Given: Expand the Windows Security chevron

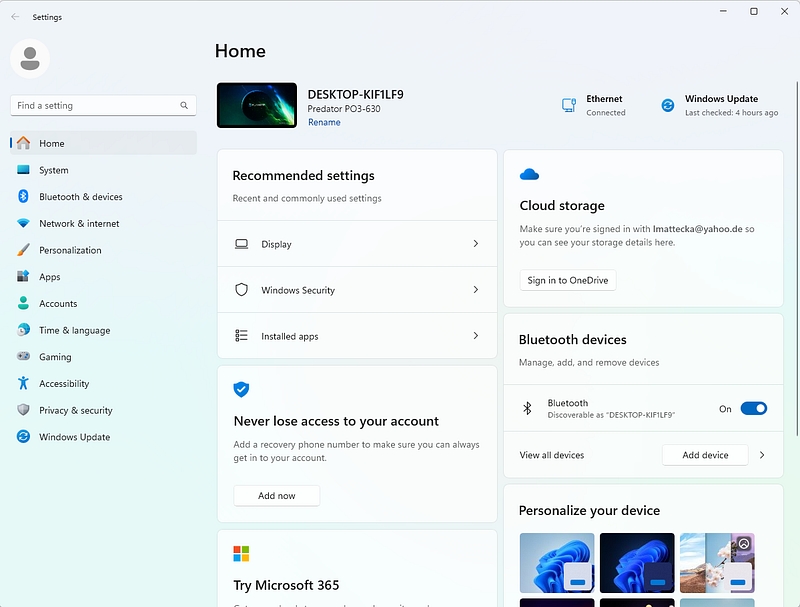Looking at the screenshot, I should (476, 290).
